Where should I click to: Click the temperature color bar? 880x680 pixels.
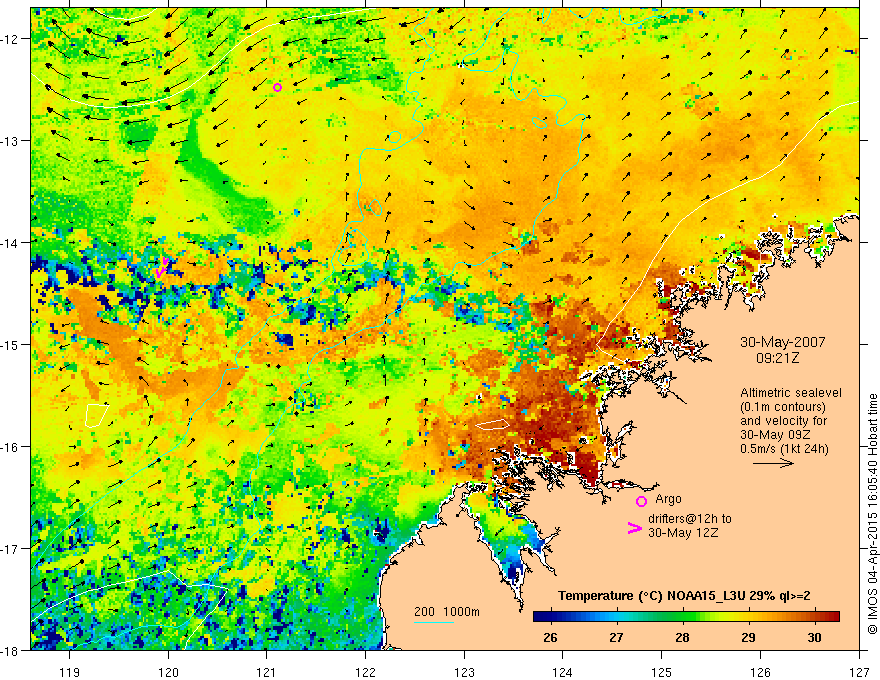[686, 617]
